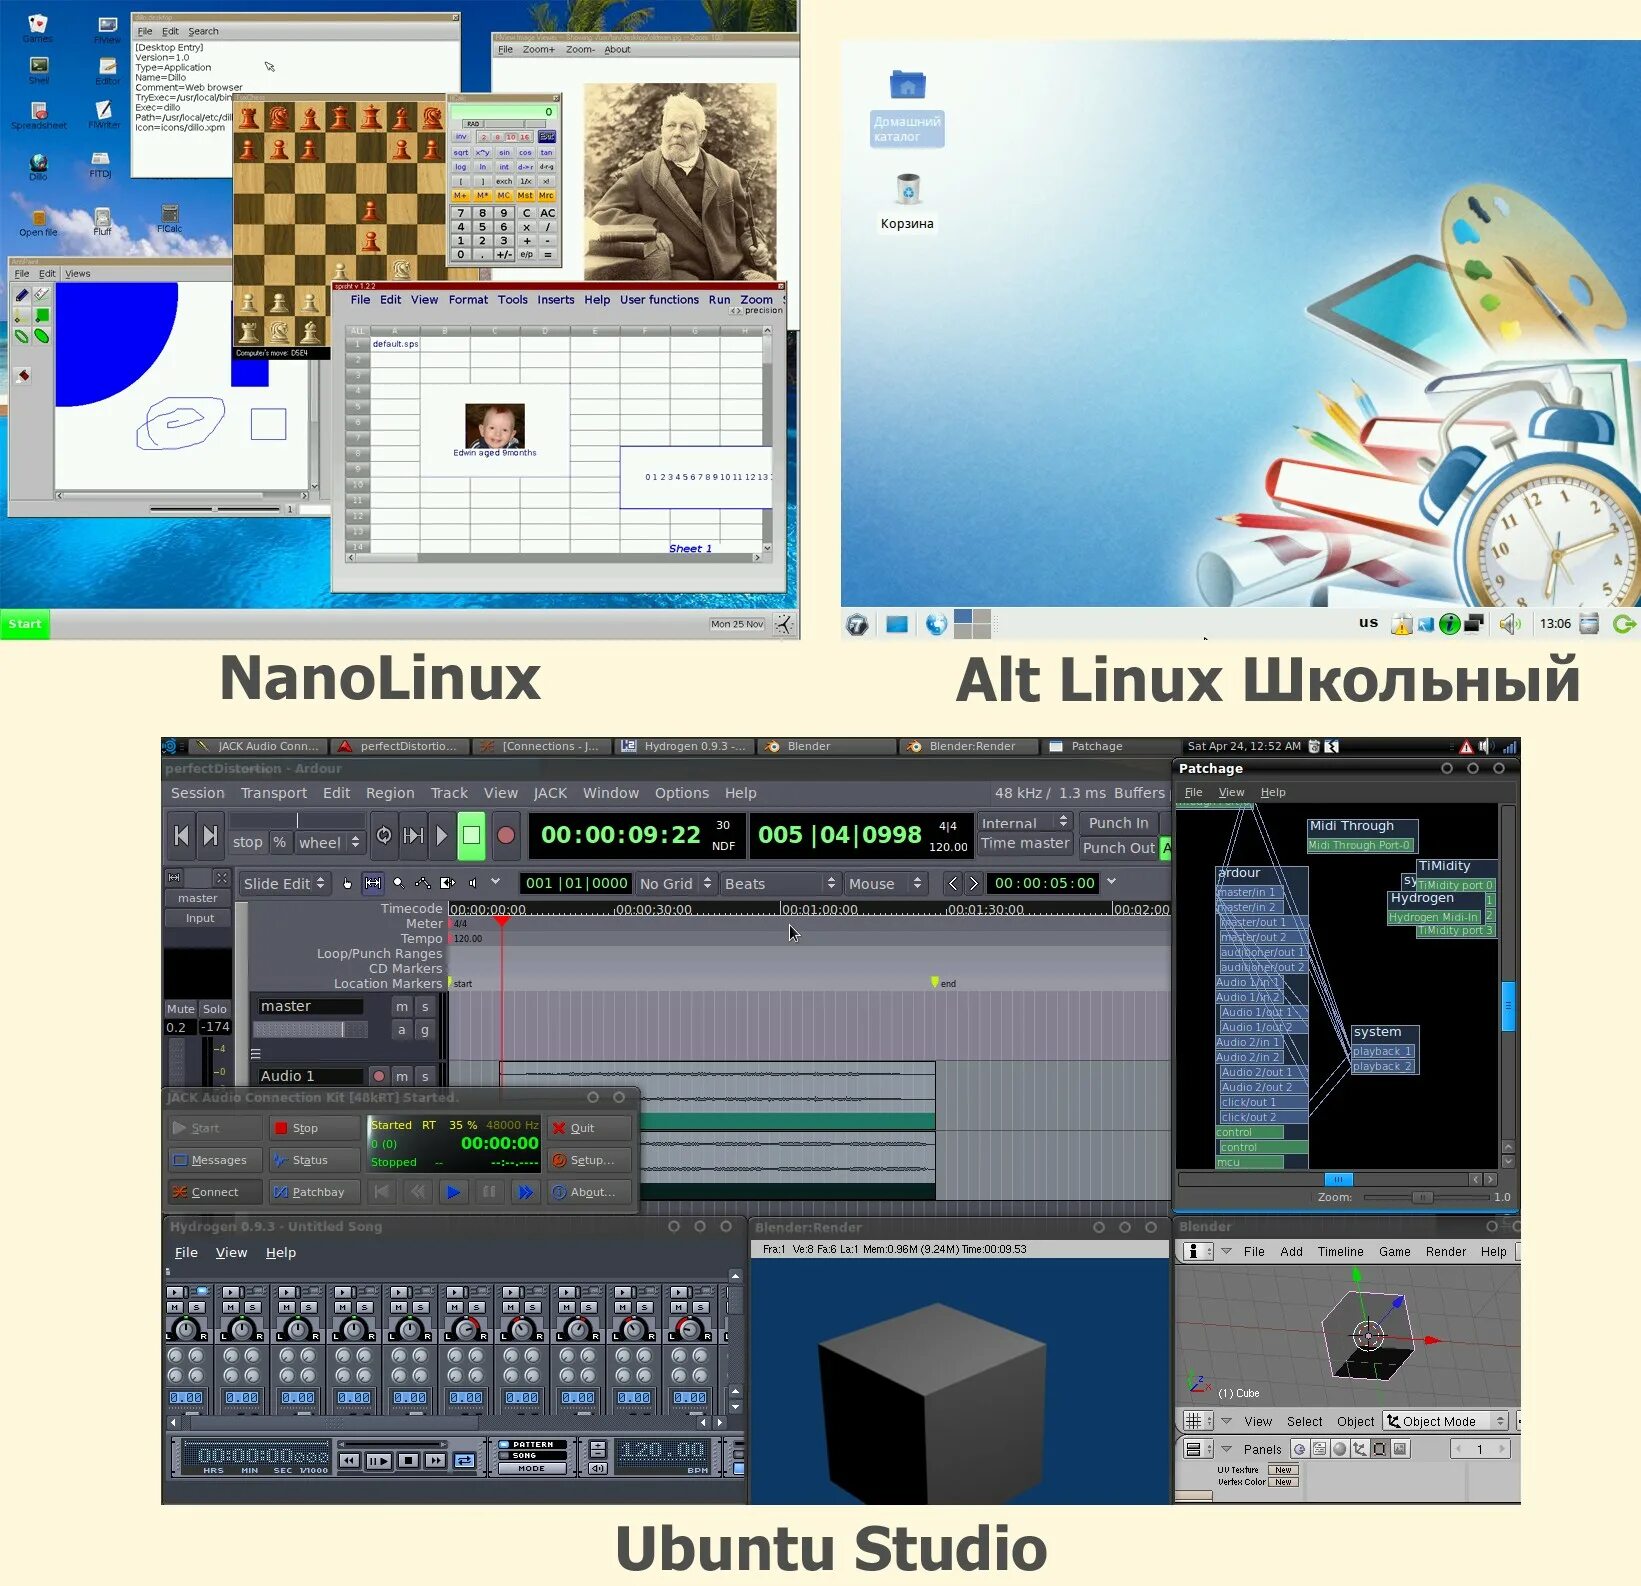1641x1586 pixels.
Task: Select Ardour's grab hand tool
Action: (x=347, y=883)
